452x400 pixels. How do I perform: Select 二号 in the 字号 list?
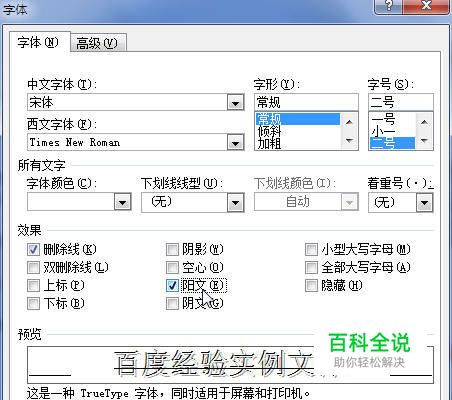tap(392, 143)
